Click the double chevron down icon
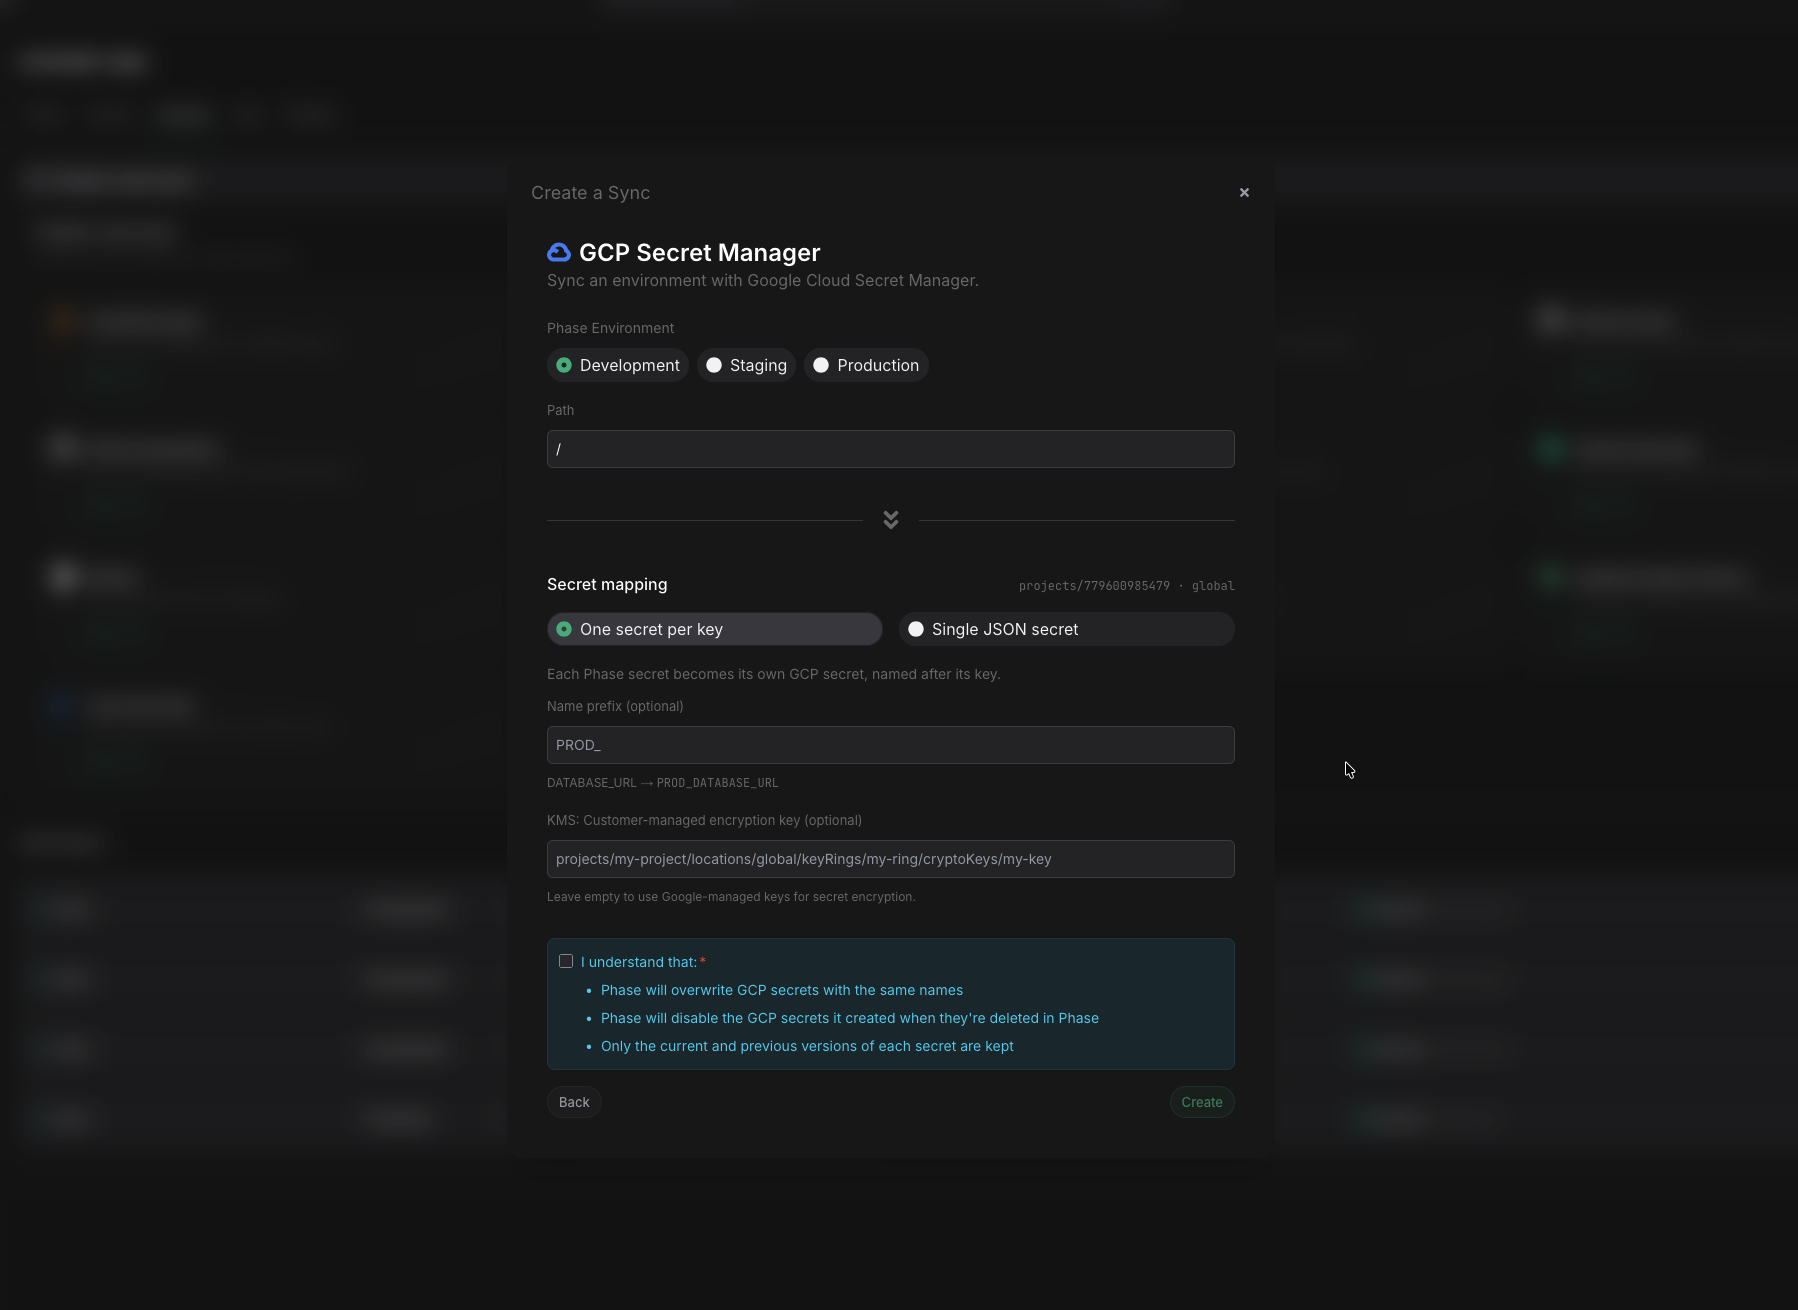This screenshot has height=1310, width=1798. 891,520
